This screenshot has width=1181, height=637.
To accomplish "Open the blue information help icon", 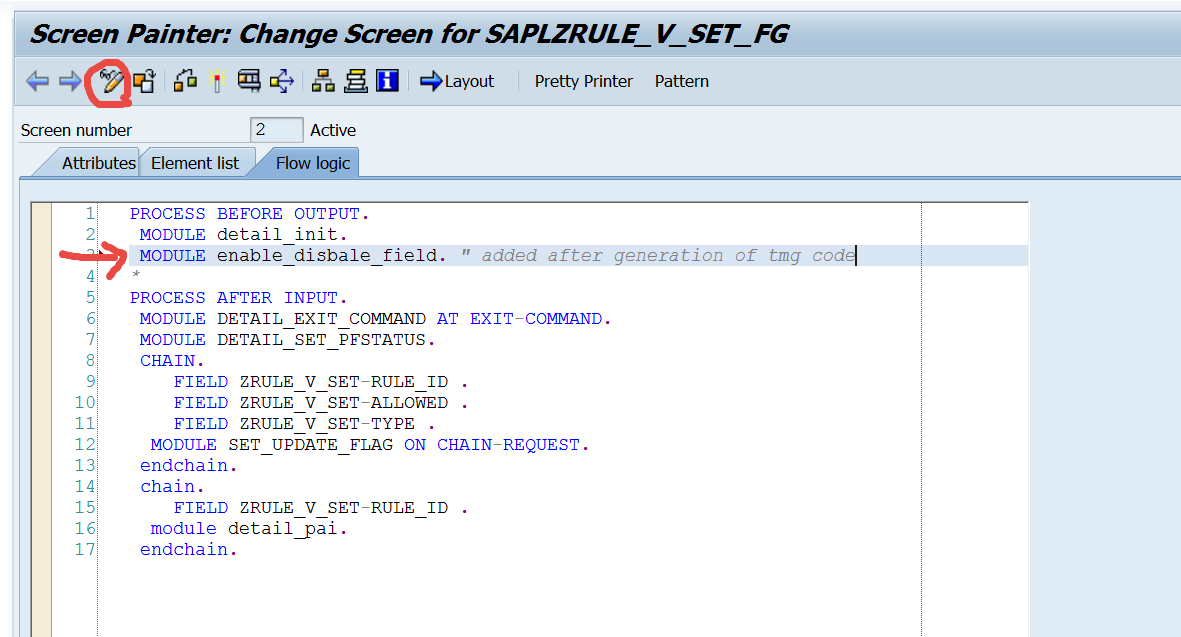I will click(x=387, y=81).
